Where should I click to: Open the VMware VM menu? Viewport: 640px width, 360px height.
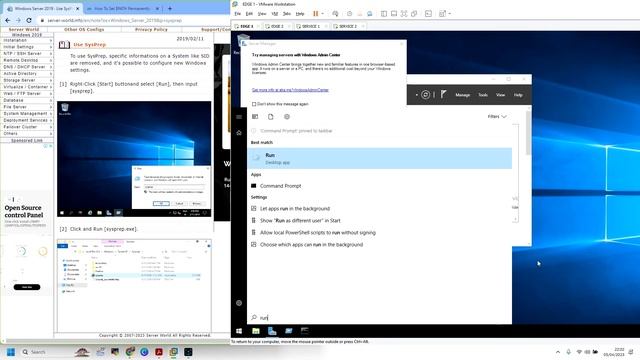point(275,14)
